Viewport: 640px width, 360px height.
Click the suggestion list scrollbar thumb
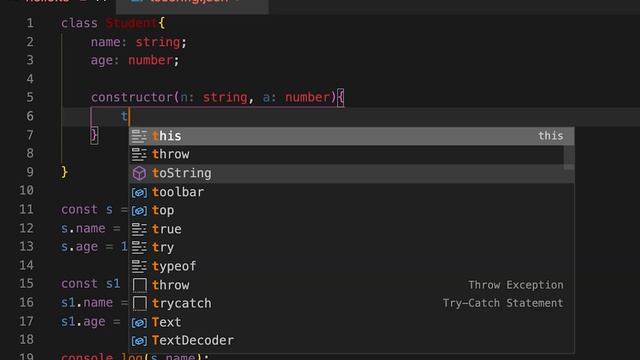[x=569, y=158]
